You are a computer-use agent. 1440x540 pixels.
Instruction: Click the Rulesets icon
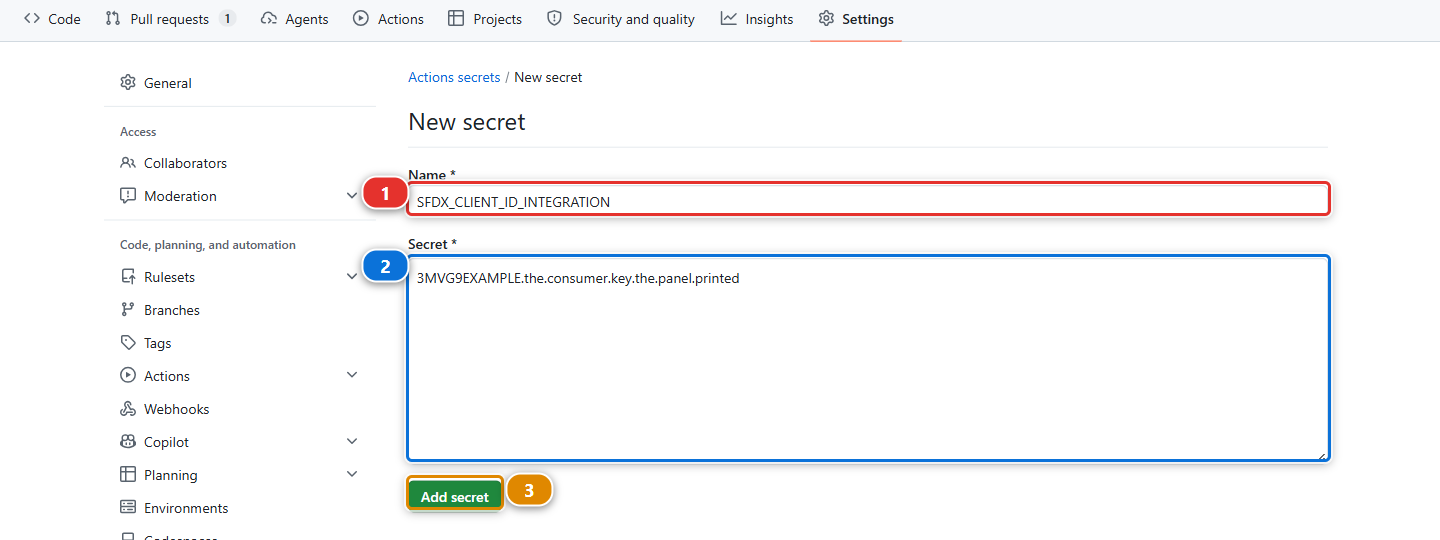tap(128, 277)
